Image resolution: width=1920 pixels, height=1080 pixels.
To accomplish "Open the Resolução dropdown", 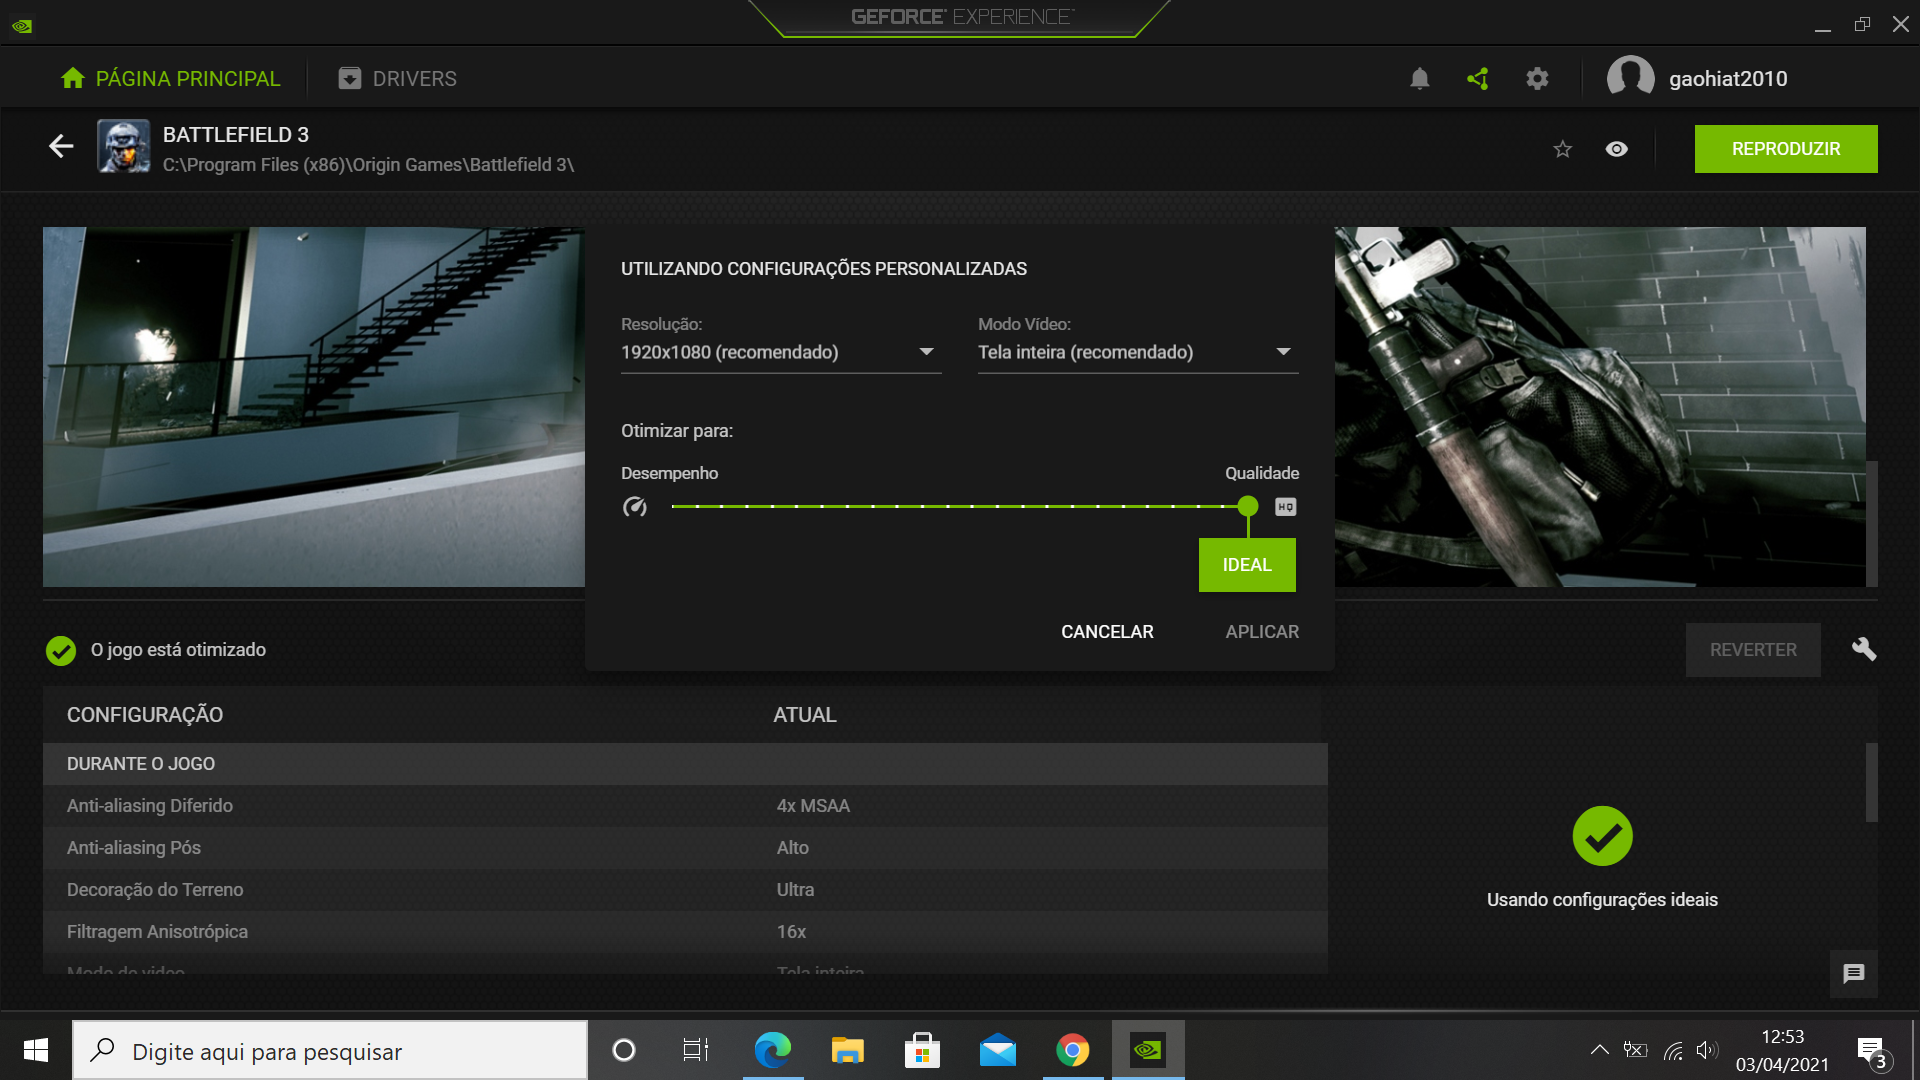I will click(781, 352).
